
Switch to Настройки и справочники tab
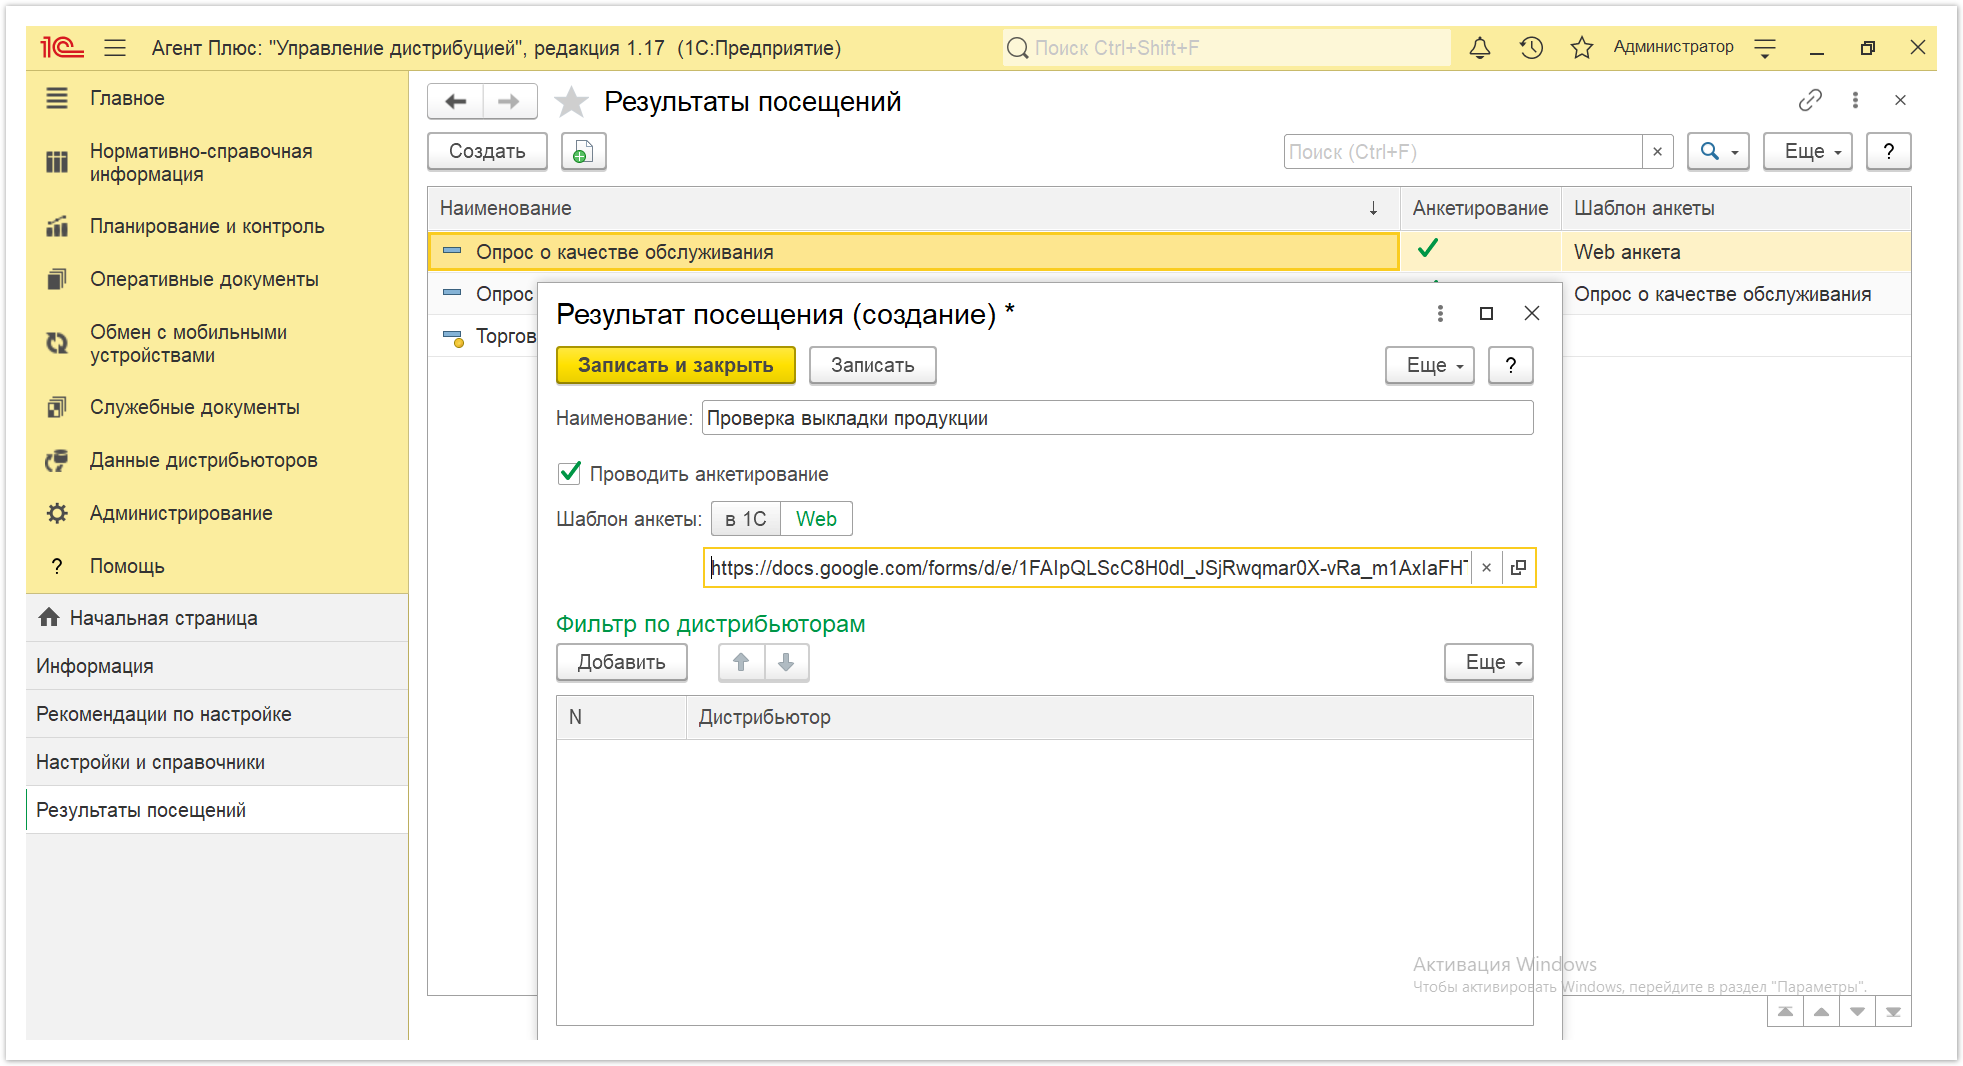coord(217,762)
